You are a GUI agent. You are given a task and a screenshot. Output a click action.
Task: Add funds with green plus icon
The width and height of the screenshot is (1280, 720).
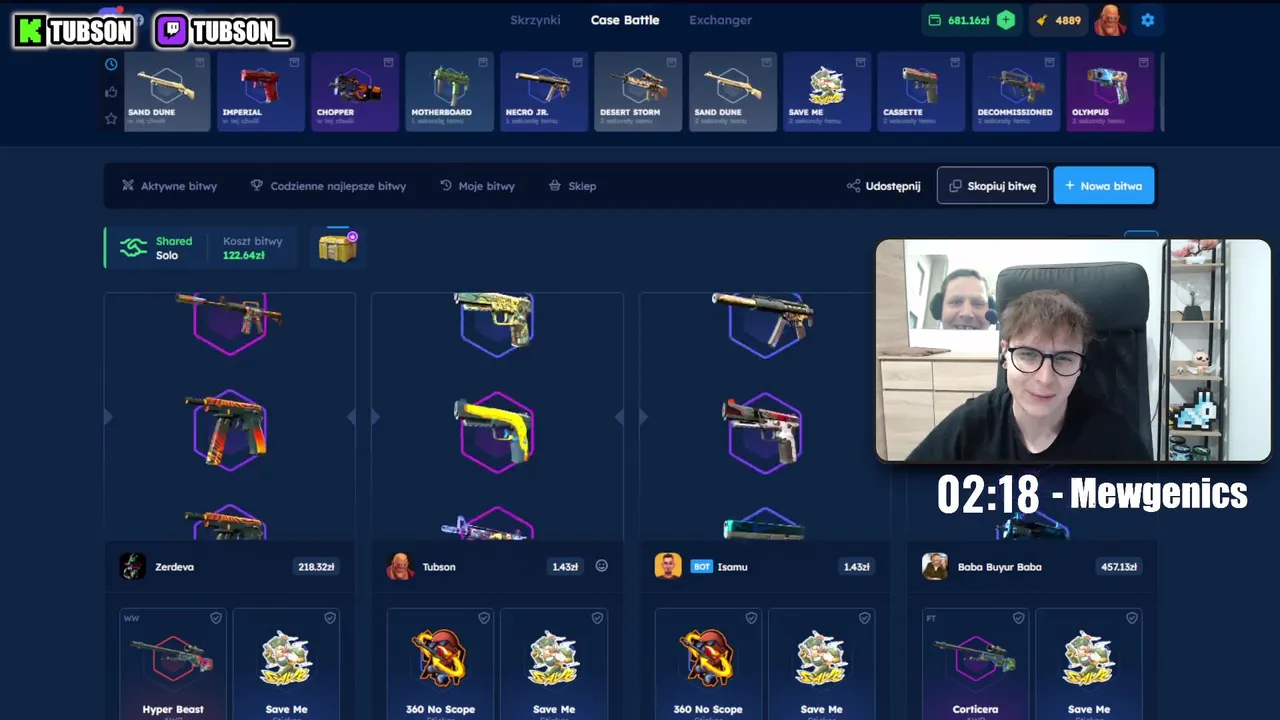coord(1006,20)
